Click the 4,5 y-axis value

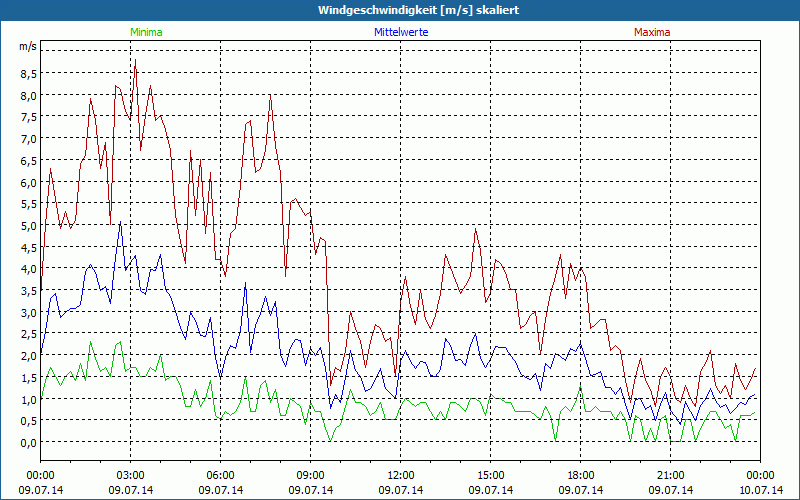click(29, 247)
